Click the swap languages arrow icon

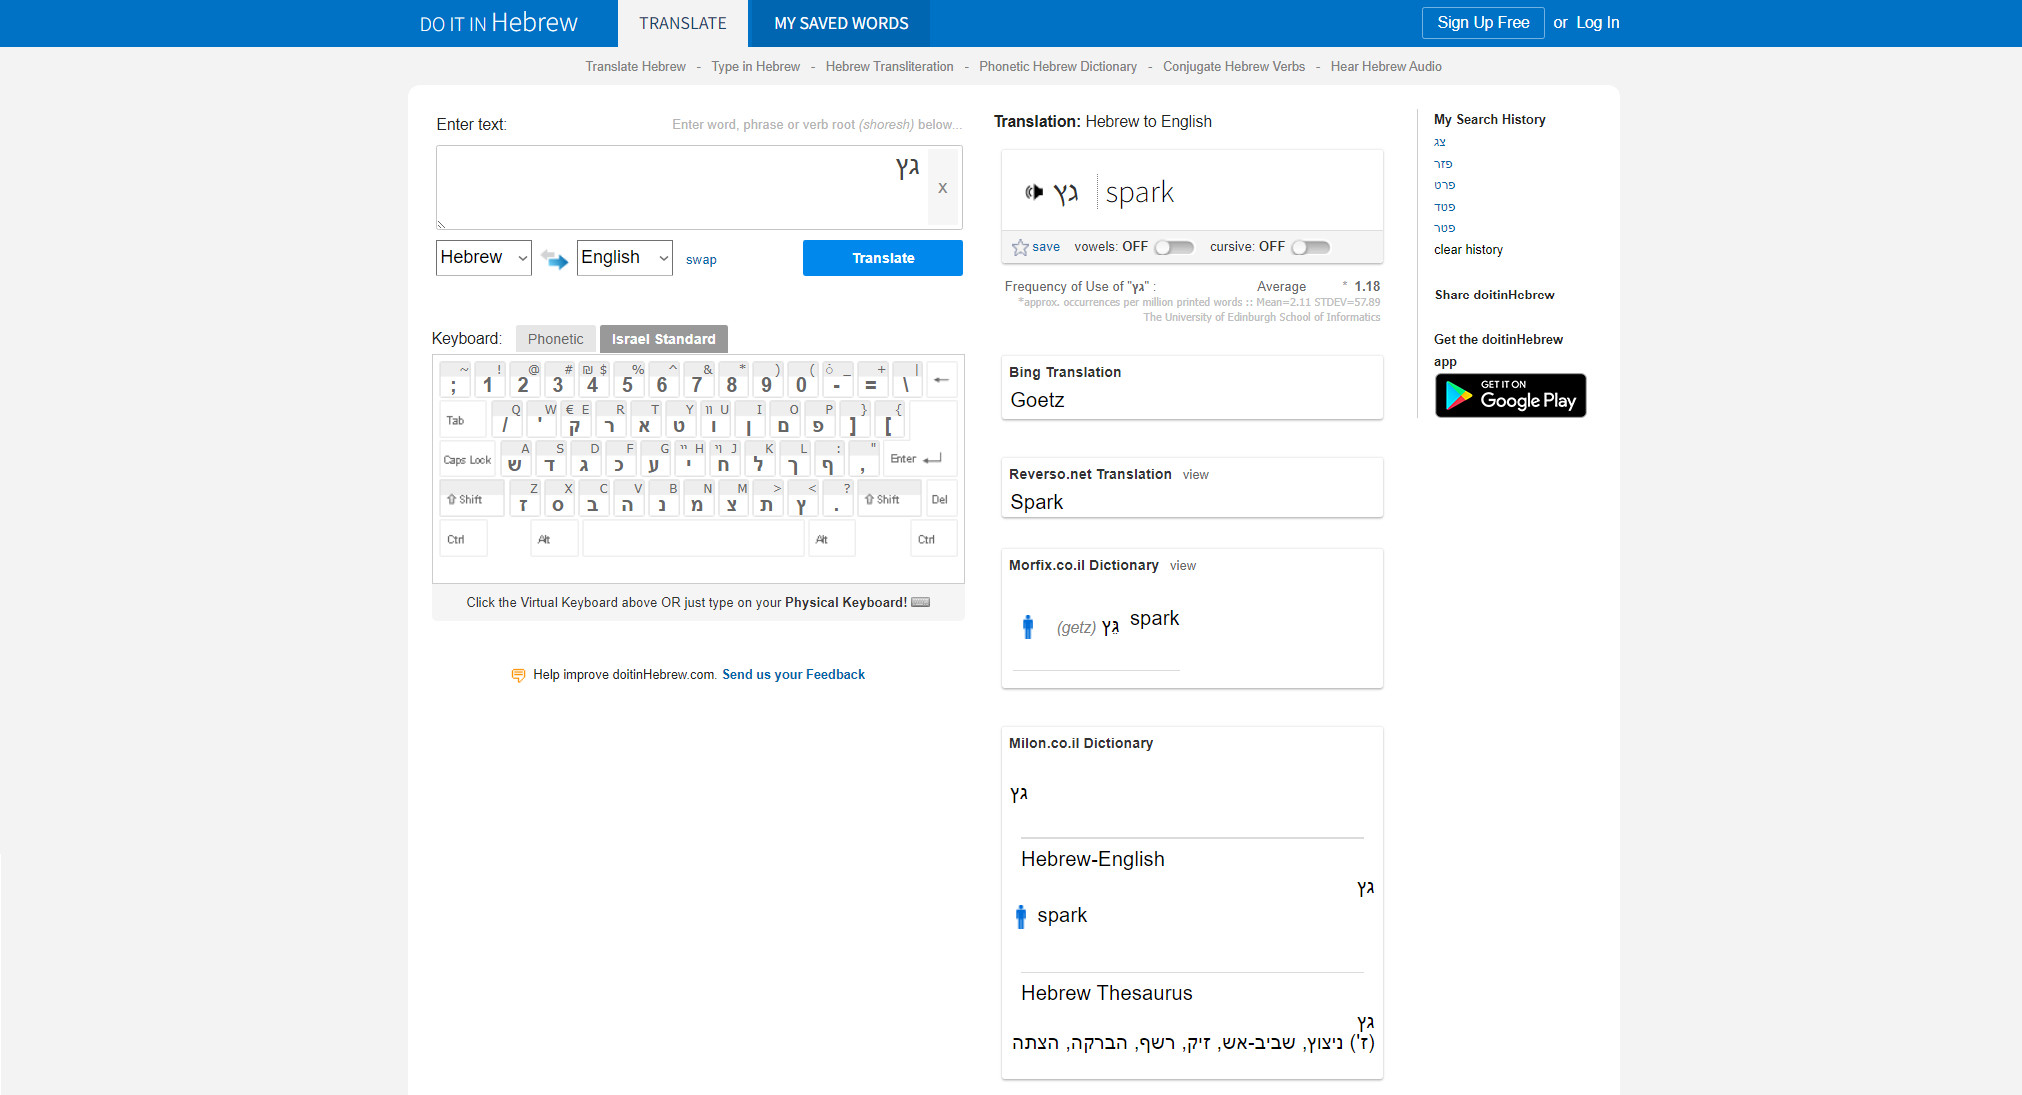(554, 259)
